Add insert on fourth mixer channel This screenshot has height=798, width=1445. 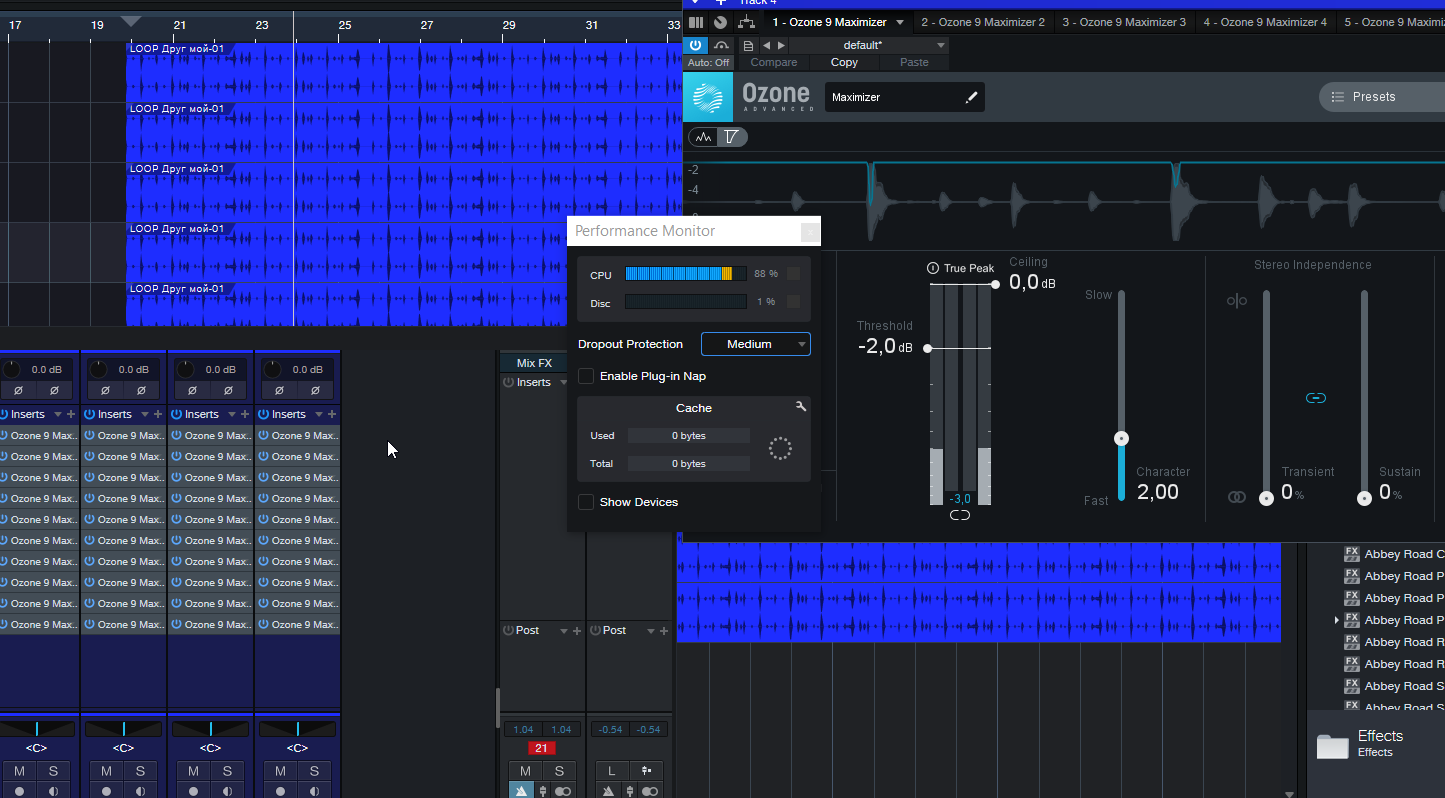332,414
